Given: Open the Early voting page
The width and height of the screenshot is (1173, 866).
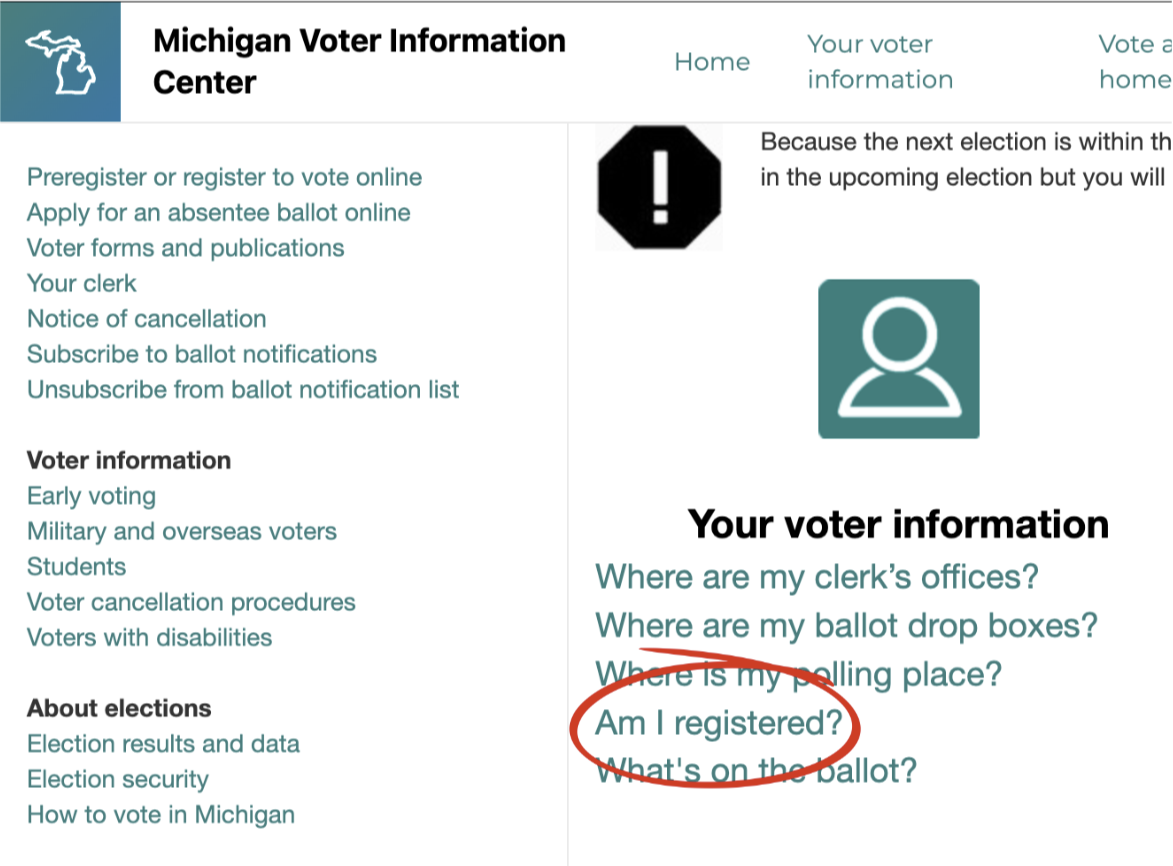Looking at the screenshot, I should coord(91,496).
